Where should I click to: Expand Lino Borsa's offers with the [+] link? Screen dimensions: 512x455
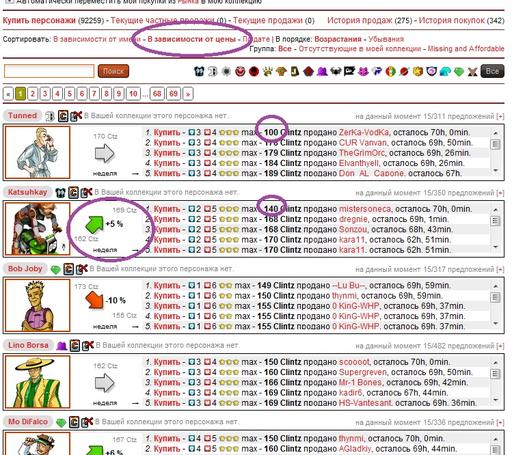(500, 346)
